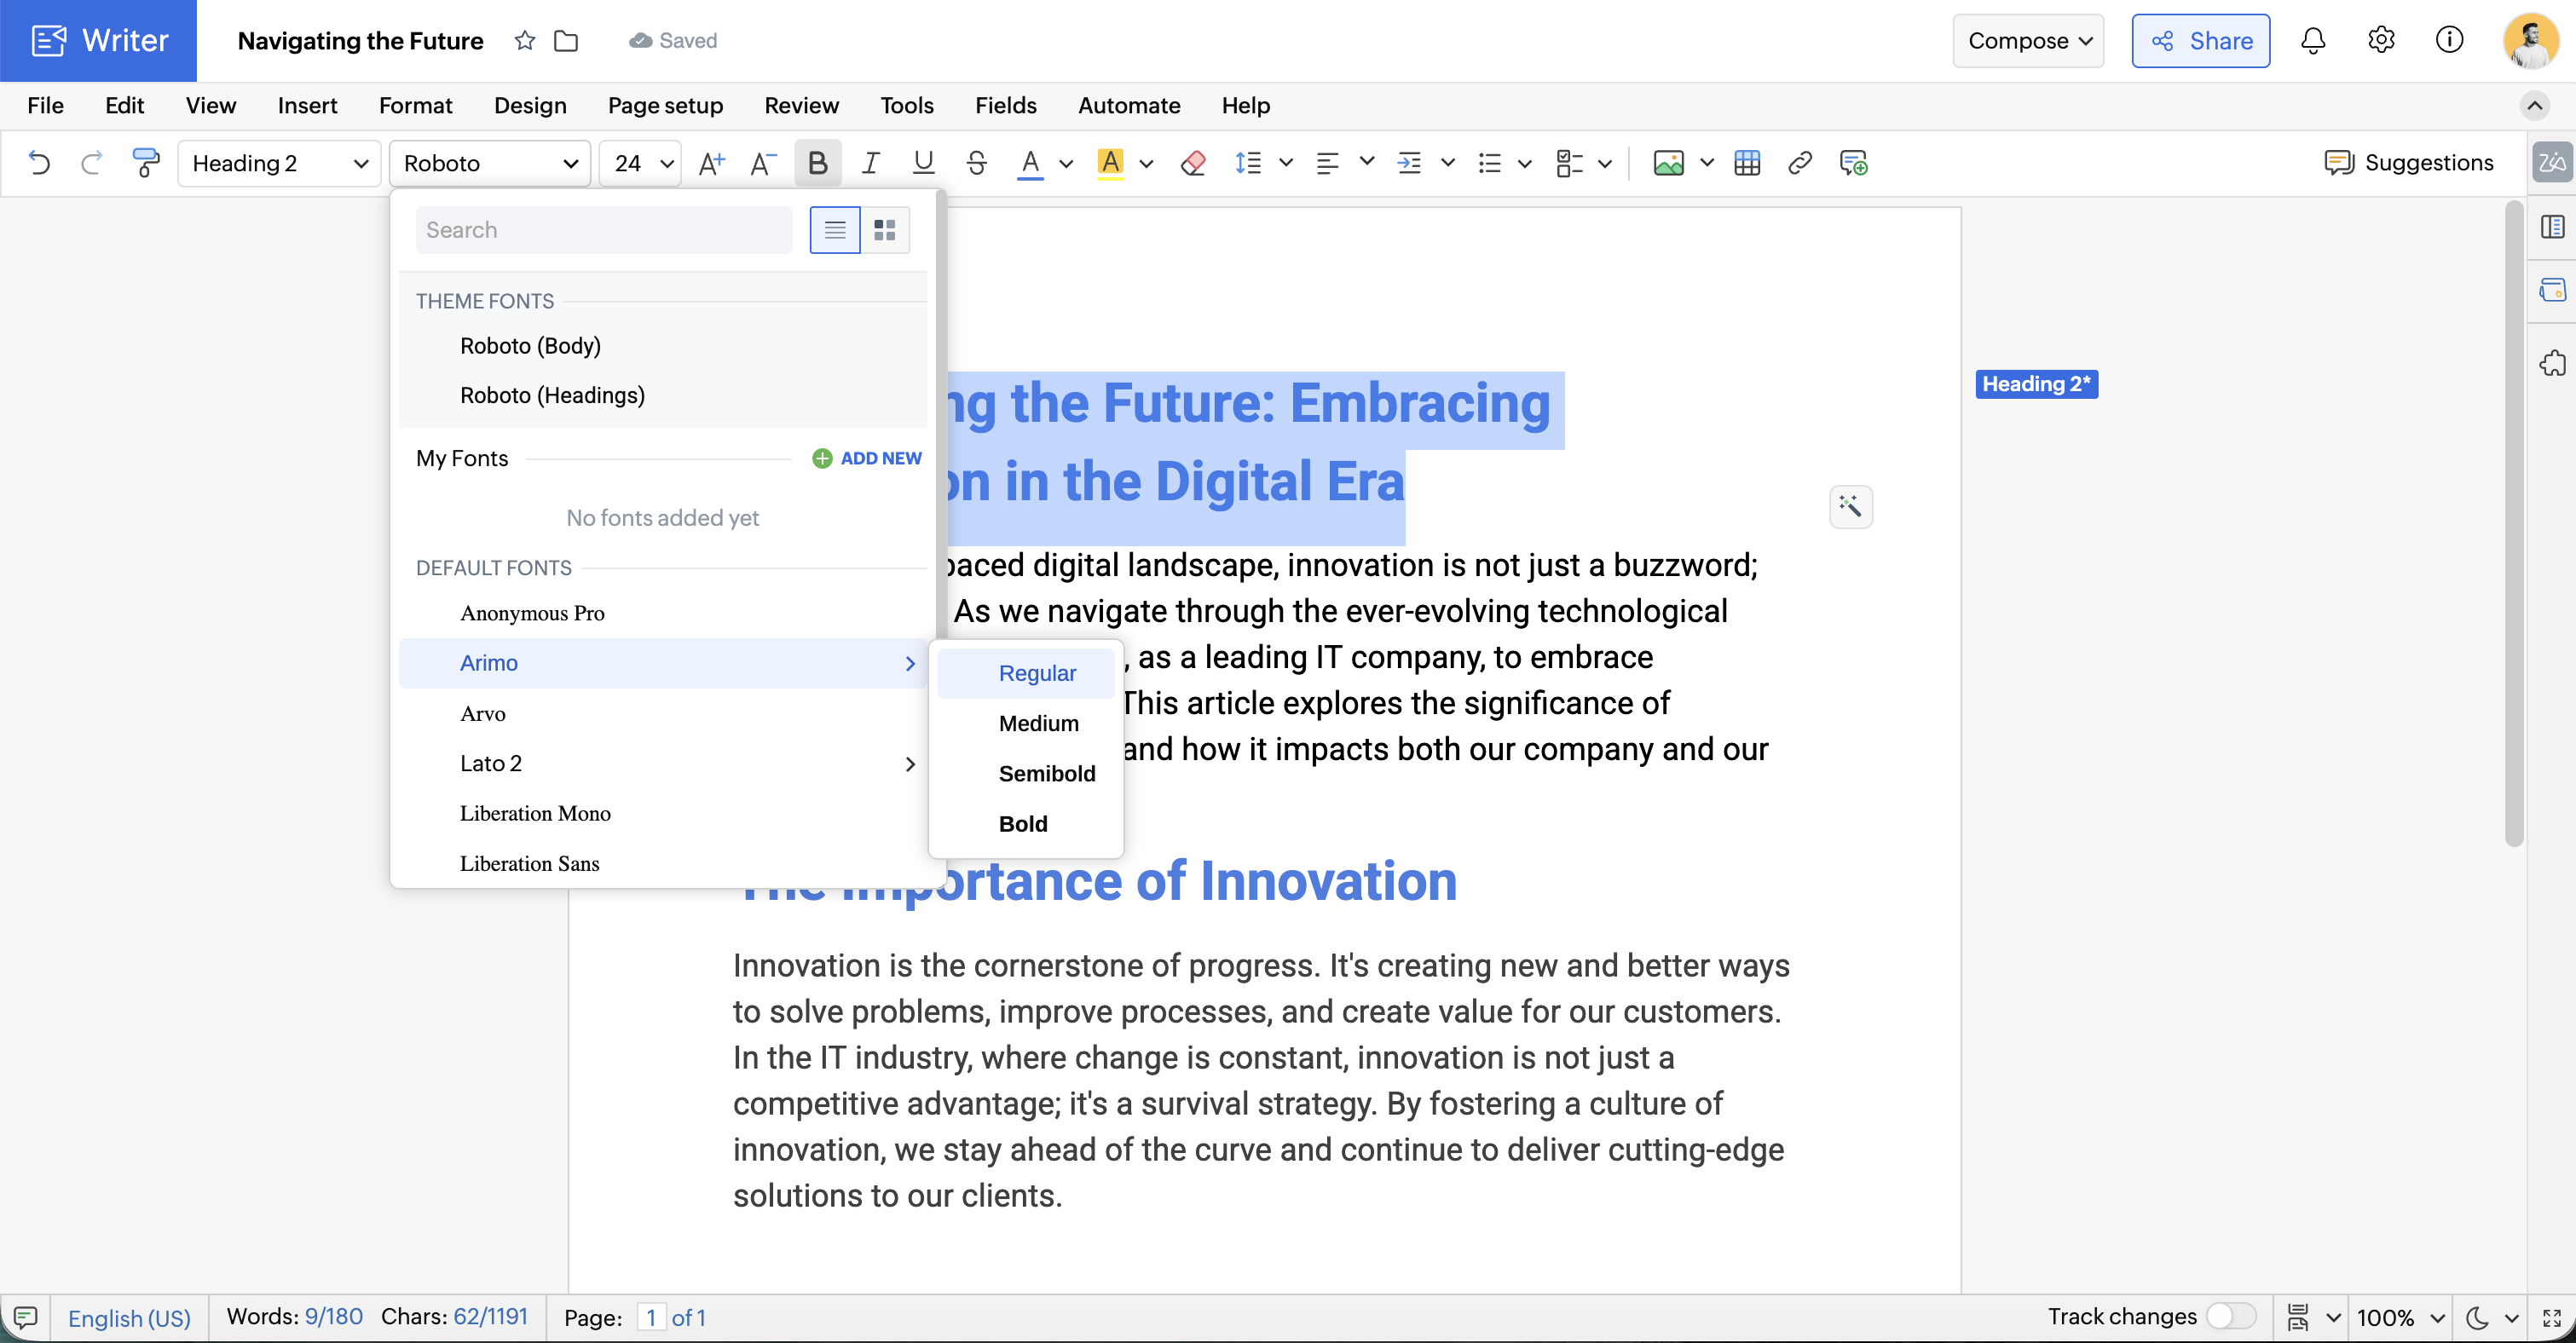Click the insert link icon
Viewport: 2576px width, 1343px height.
coord(1799,162)
